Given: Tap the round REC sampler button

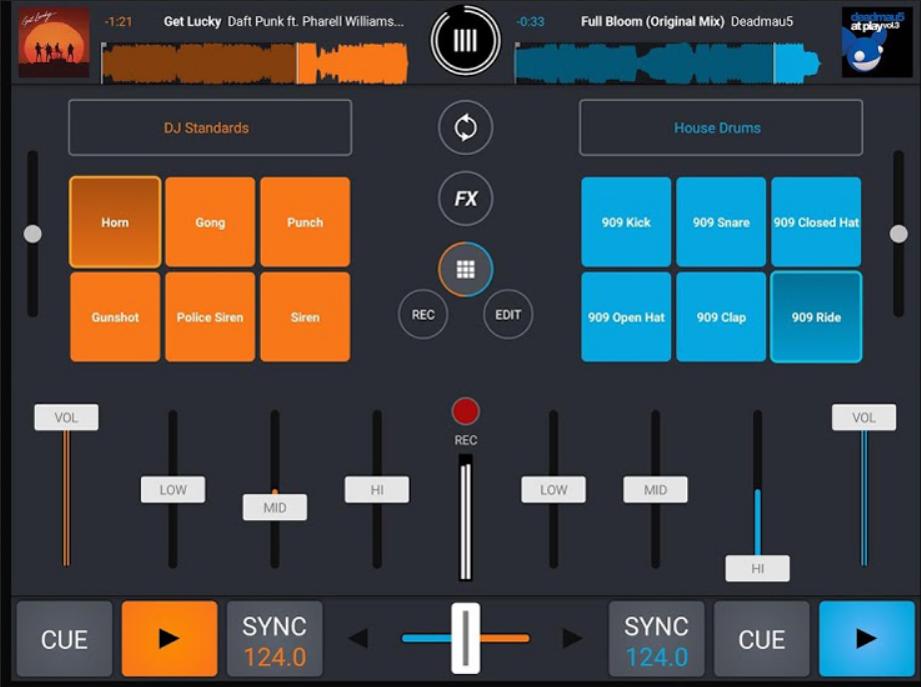Looking at the screenshot, I should [x=423, y=314].
